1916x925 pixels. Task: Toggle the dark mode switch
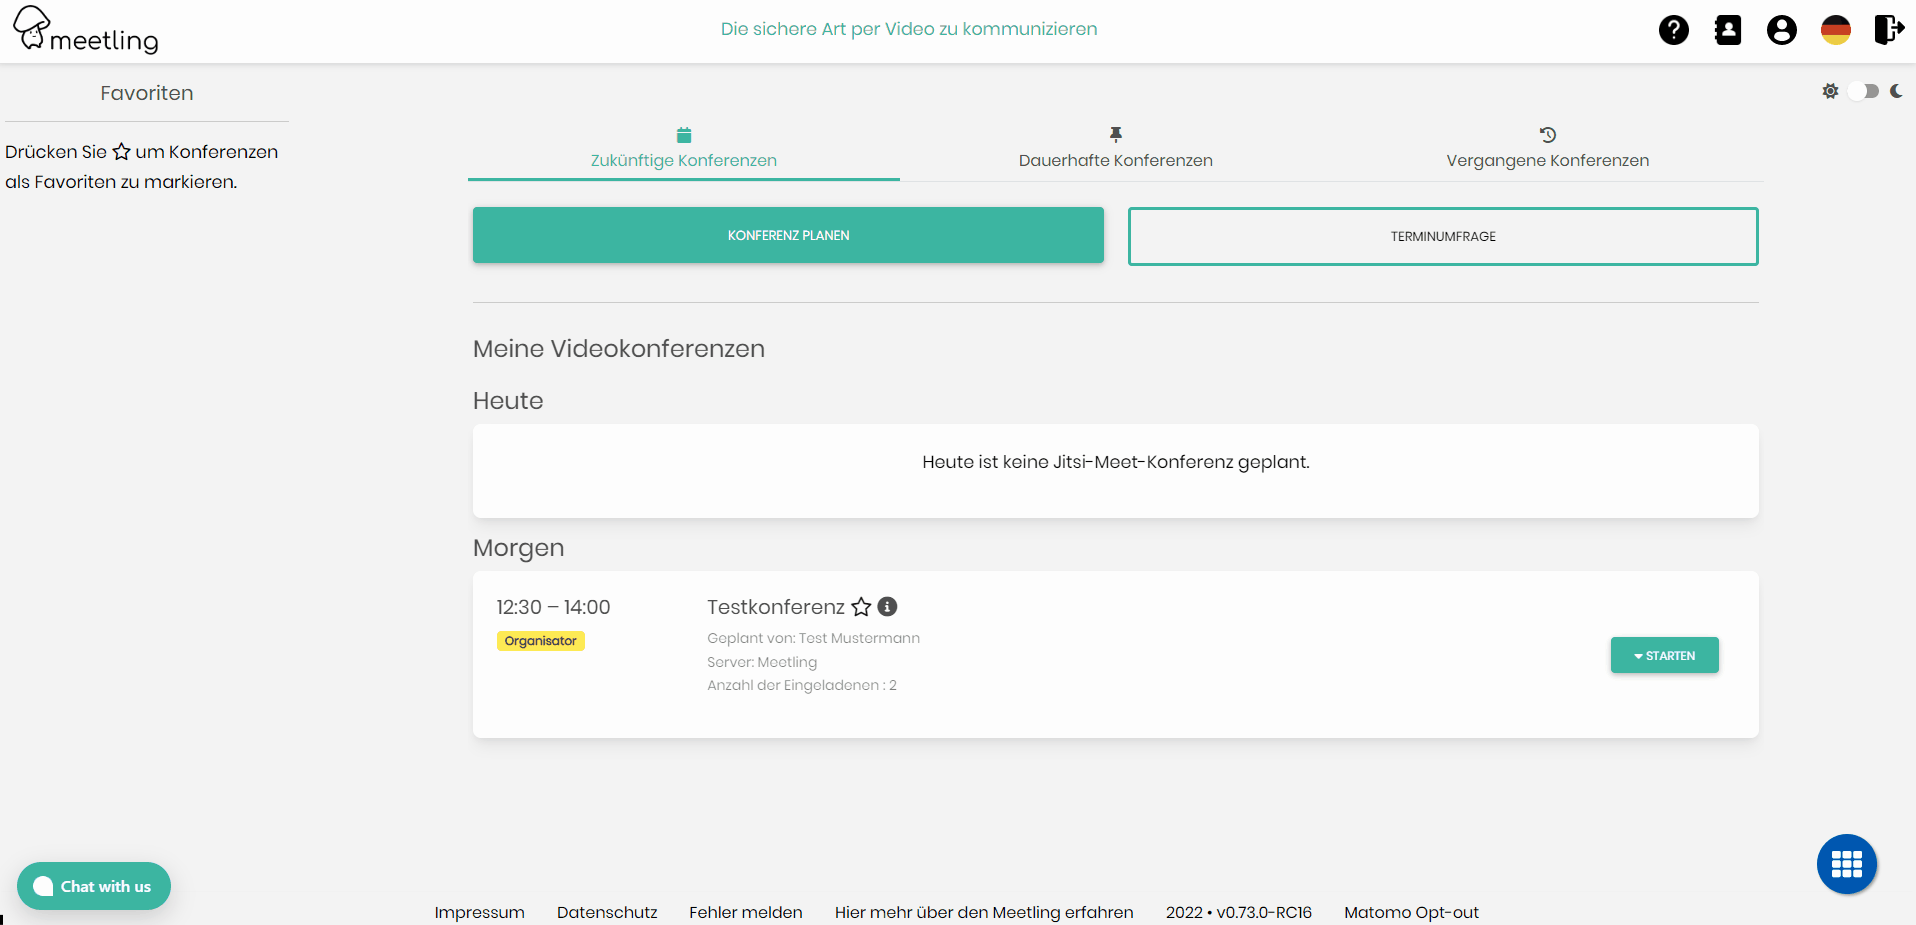pos(1863,91)
